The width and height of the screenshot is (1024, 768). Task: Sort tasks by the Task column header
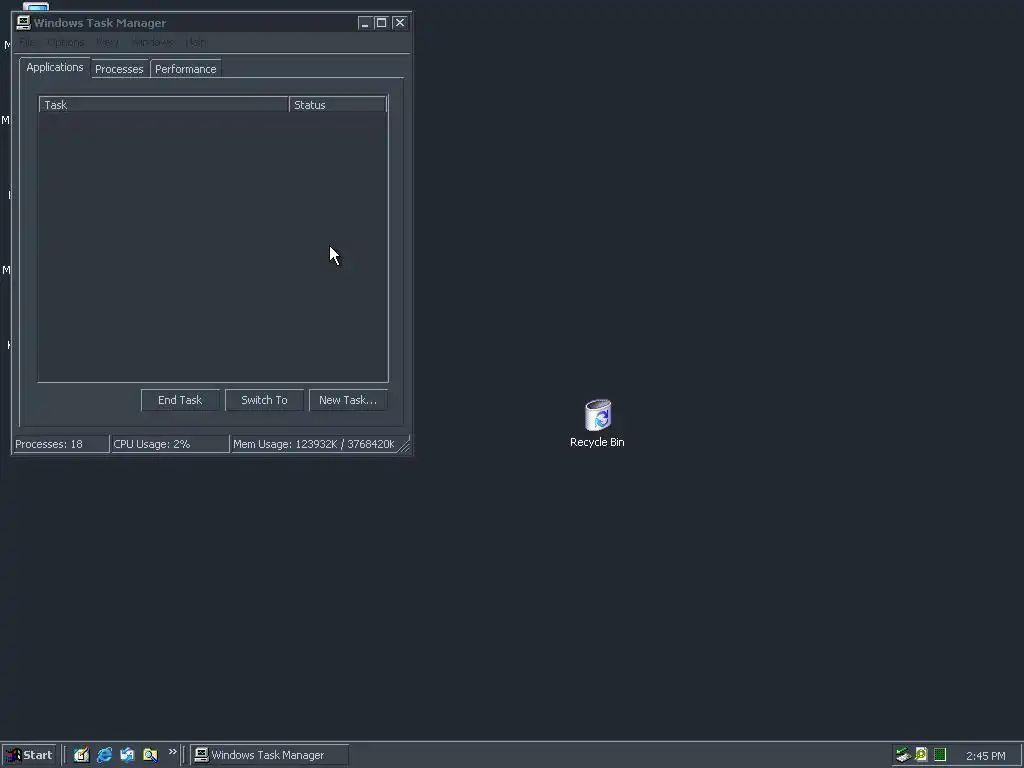point(164,104)
